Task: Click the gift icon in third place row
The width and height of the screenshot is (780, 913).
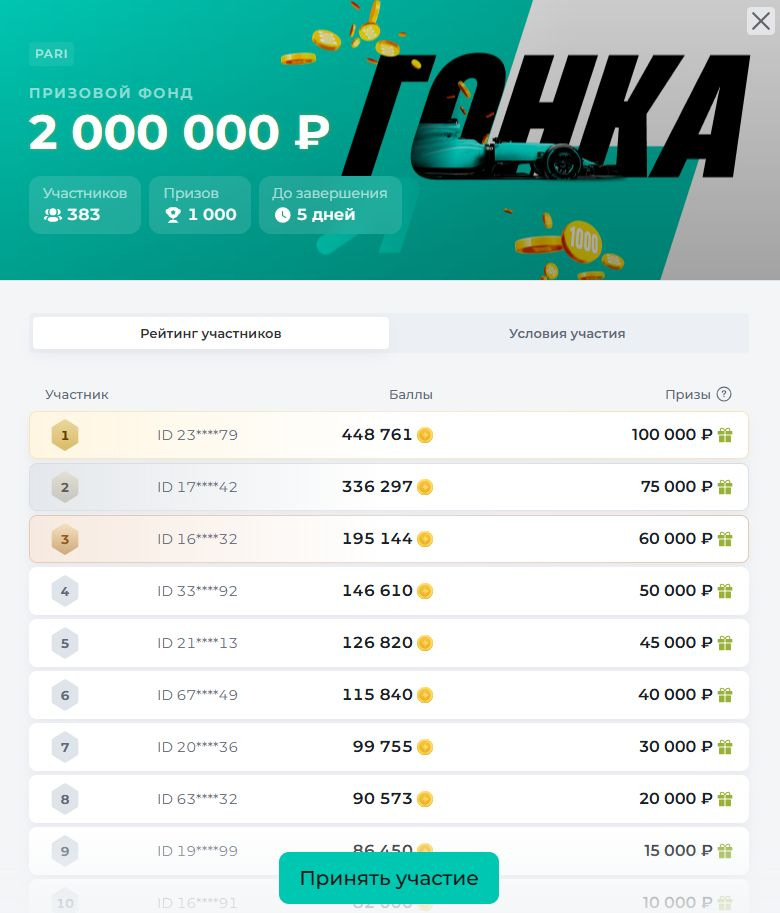Action: 725,539
